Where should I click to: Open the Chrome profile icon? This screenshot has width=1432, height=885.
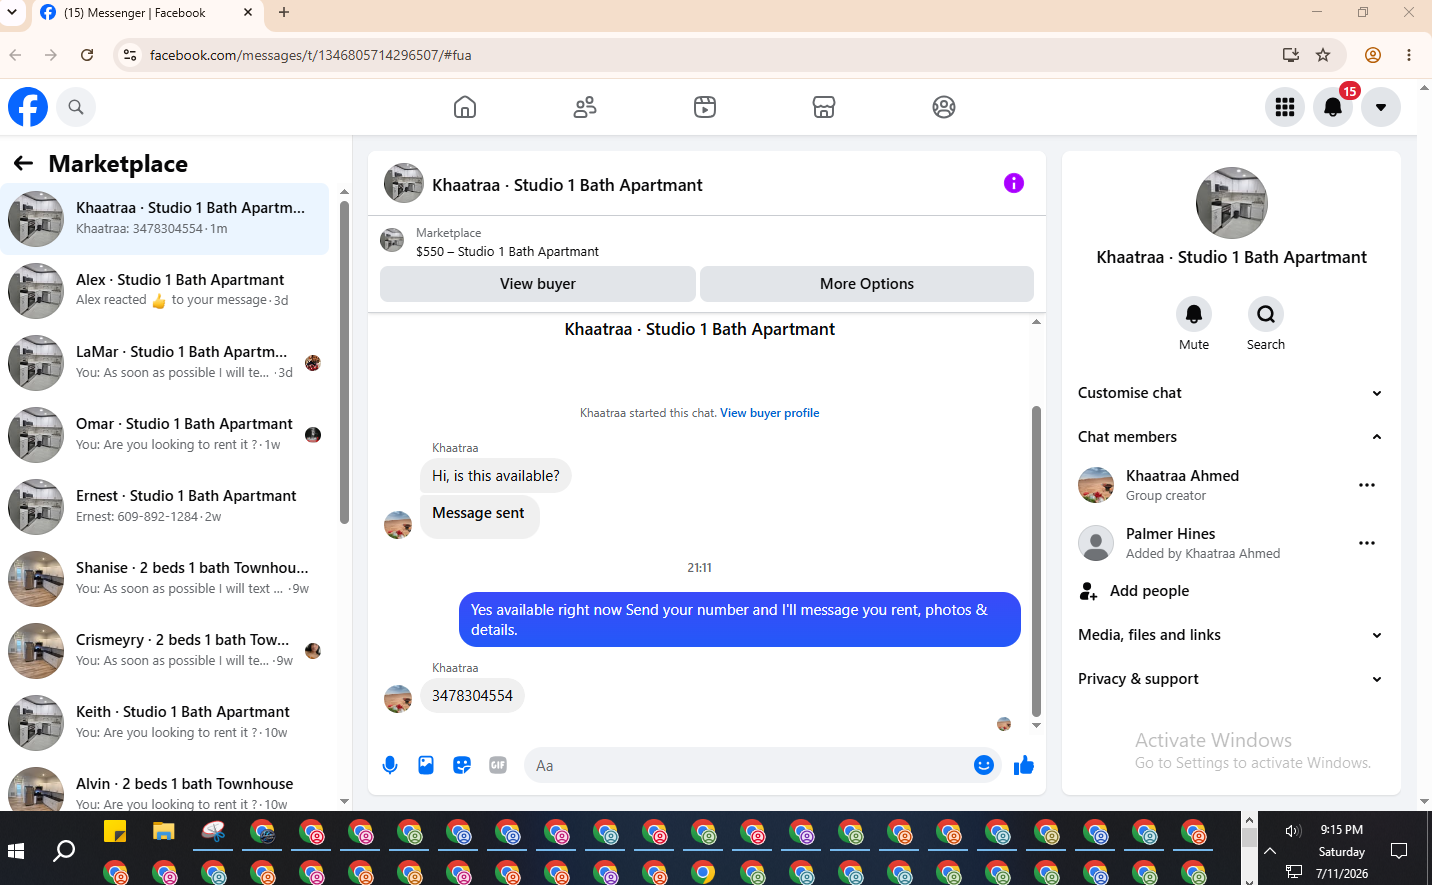pos(1373,55)
